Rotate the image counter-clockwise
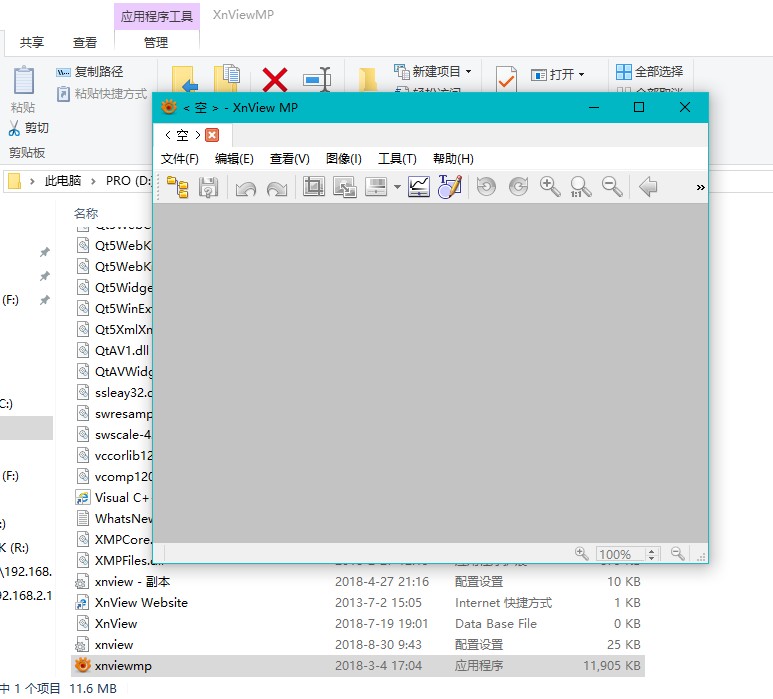The height and width of the screenshot is (699, 773). tap(487, 187)
